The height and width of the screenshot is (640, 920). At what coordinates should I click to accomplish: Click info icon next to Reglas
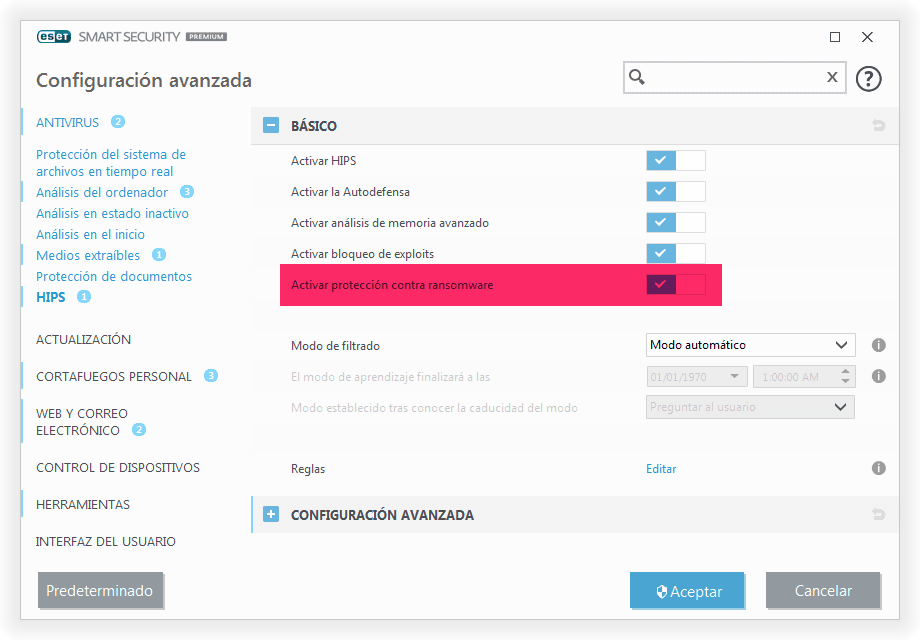tap(879, 468)
